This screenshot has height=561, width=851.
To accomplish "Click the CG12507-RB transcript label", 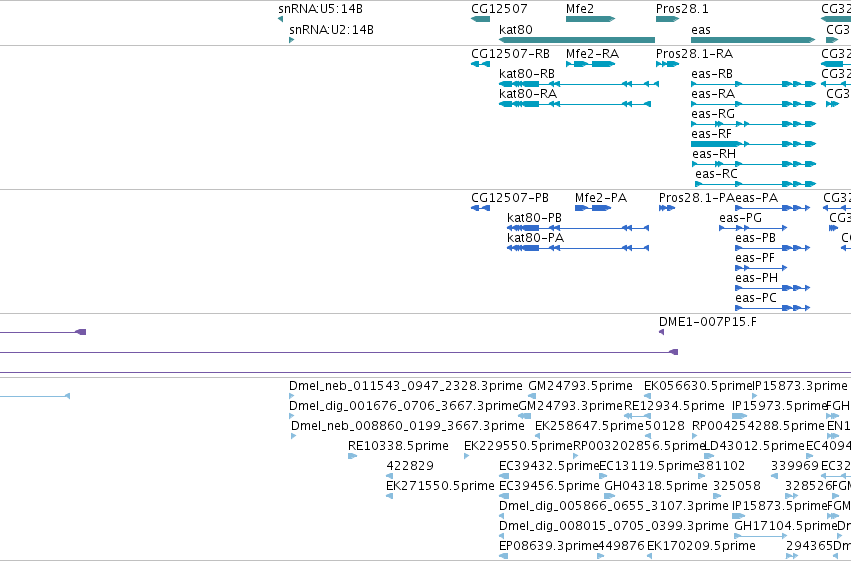I will 510,54.
